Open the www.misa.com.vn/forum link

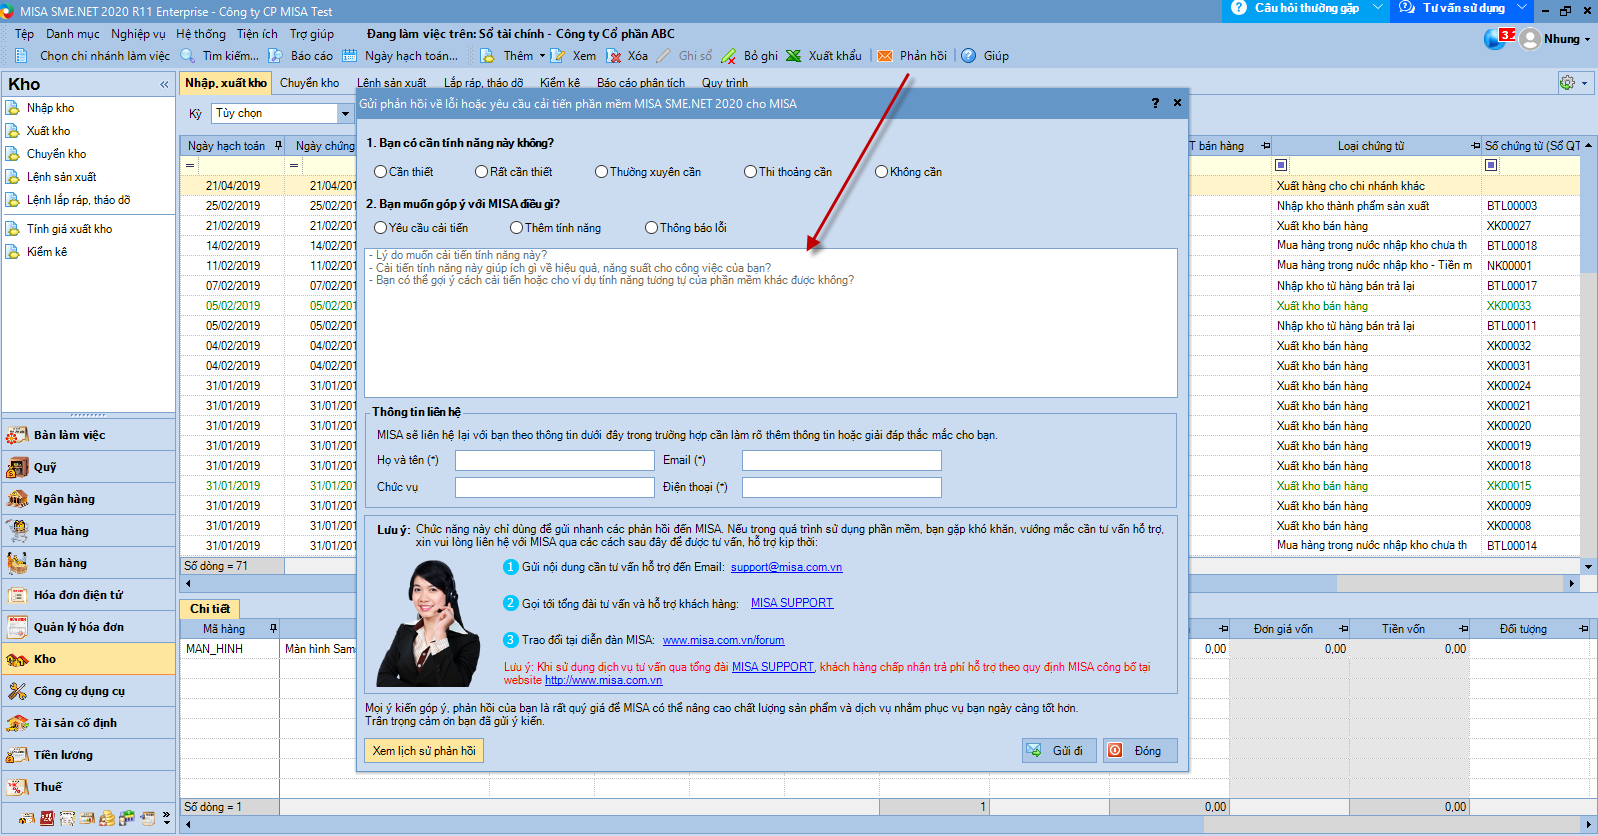[x=723, y=640]
